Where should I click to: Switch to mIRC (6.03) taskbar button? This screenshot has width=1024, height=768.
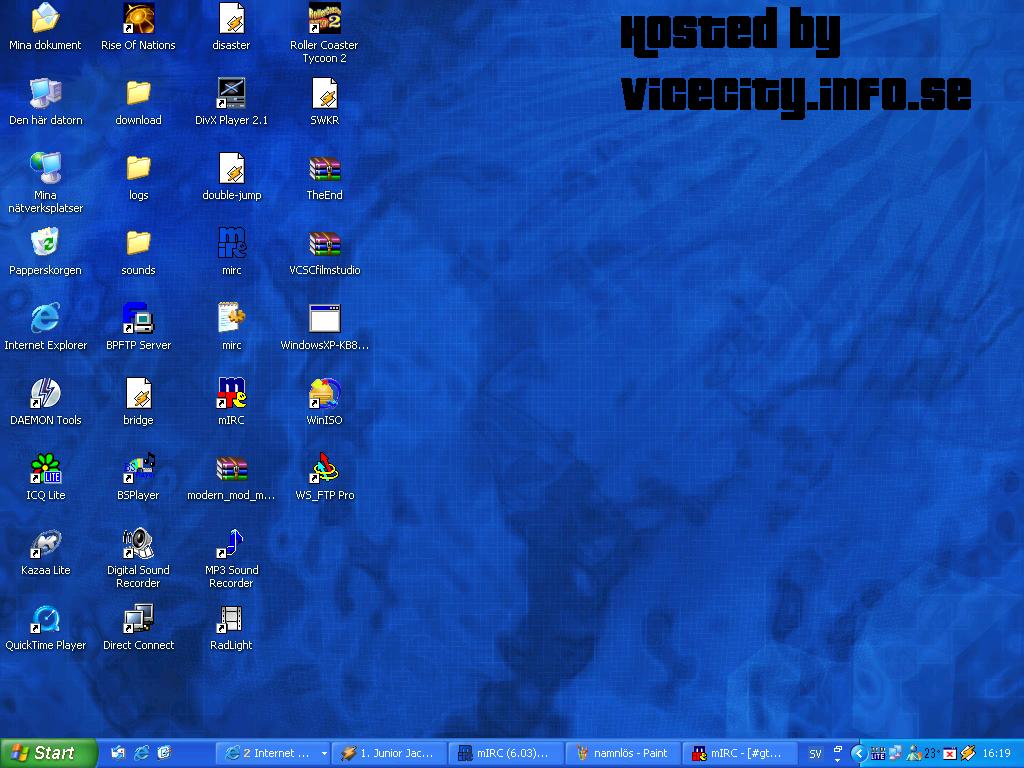[507, 754]
